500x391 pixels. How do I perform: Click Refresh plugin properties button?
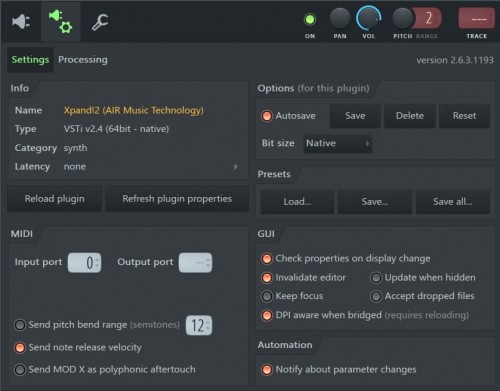177,199
